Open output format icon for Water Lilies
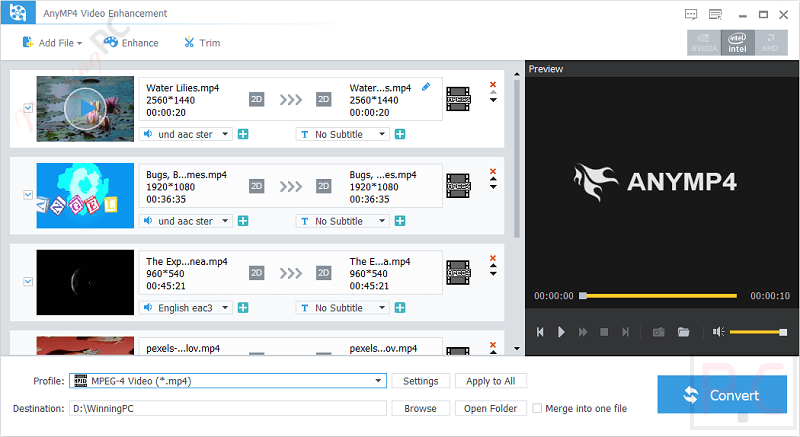This screenshot has height=437, width=800. (x=458, y=99)
